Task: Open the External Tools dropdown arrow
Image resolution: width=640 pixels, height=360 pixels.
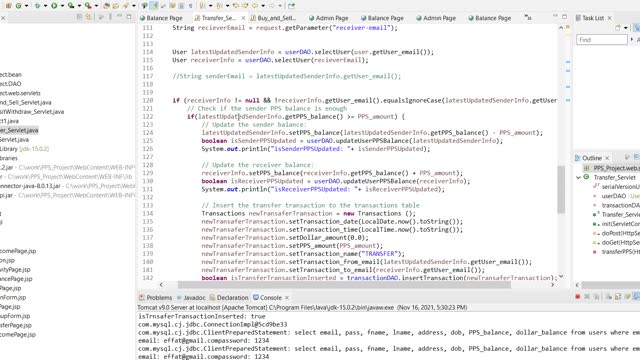Action: tap(96, 6)
